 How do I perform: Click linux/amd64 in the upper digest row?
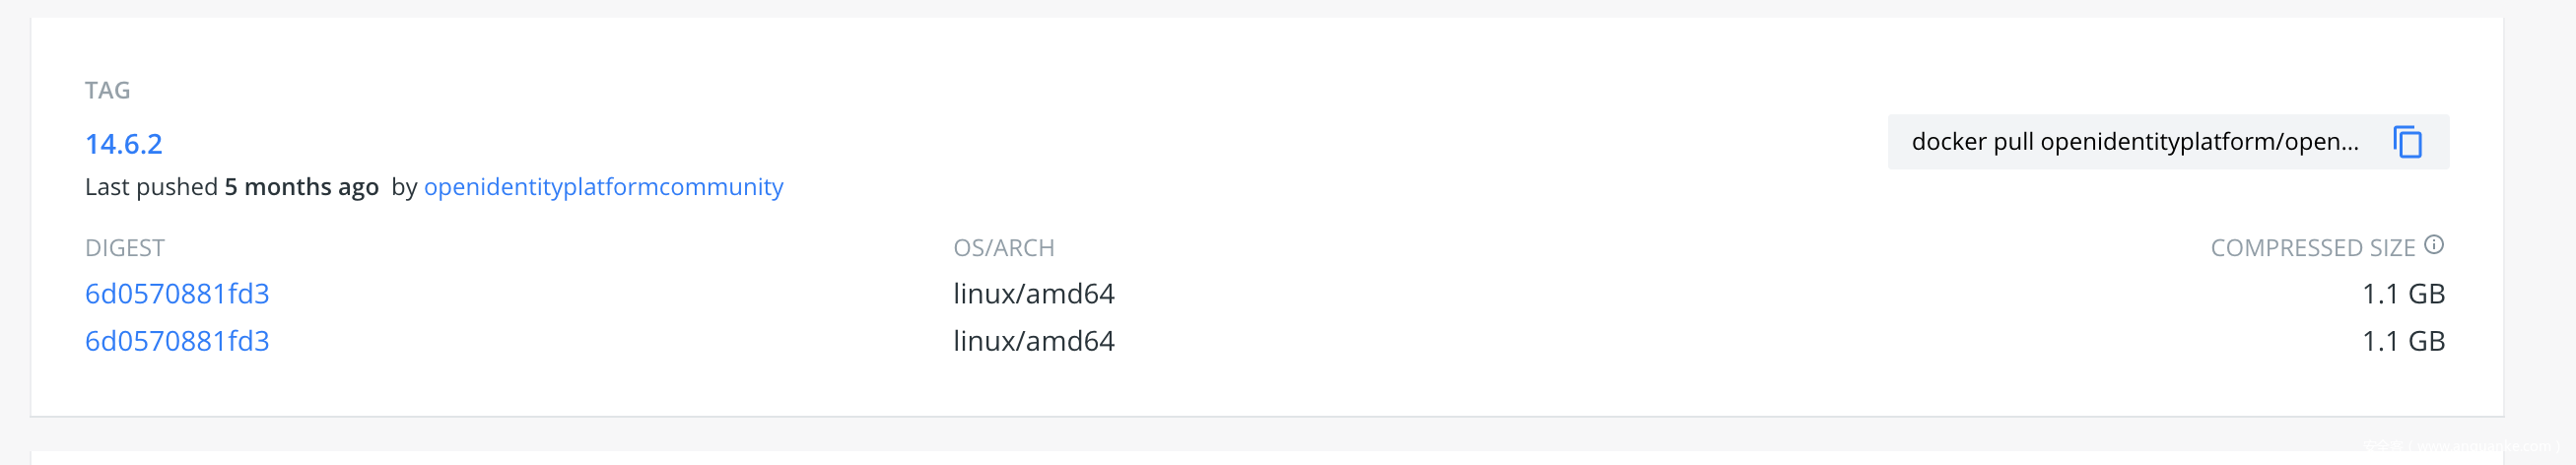[x=1033, y=294]
